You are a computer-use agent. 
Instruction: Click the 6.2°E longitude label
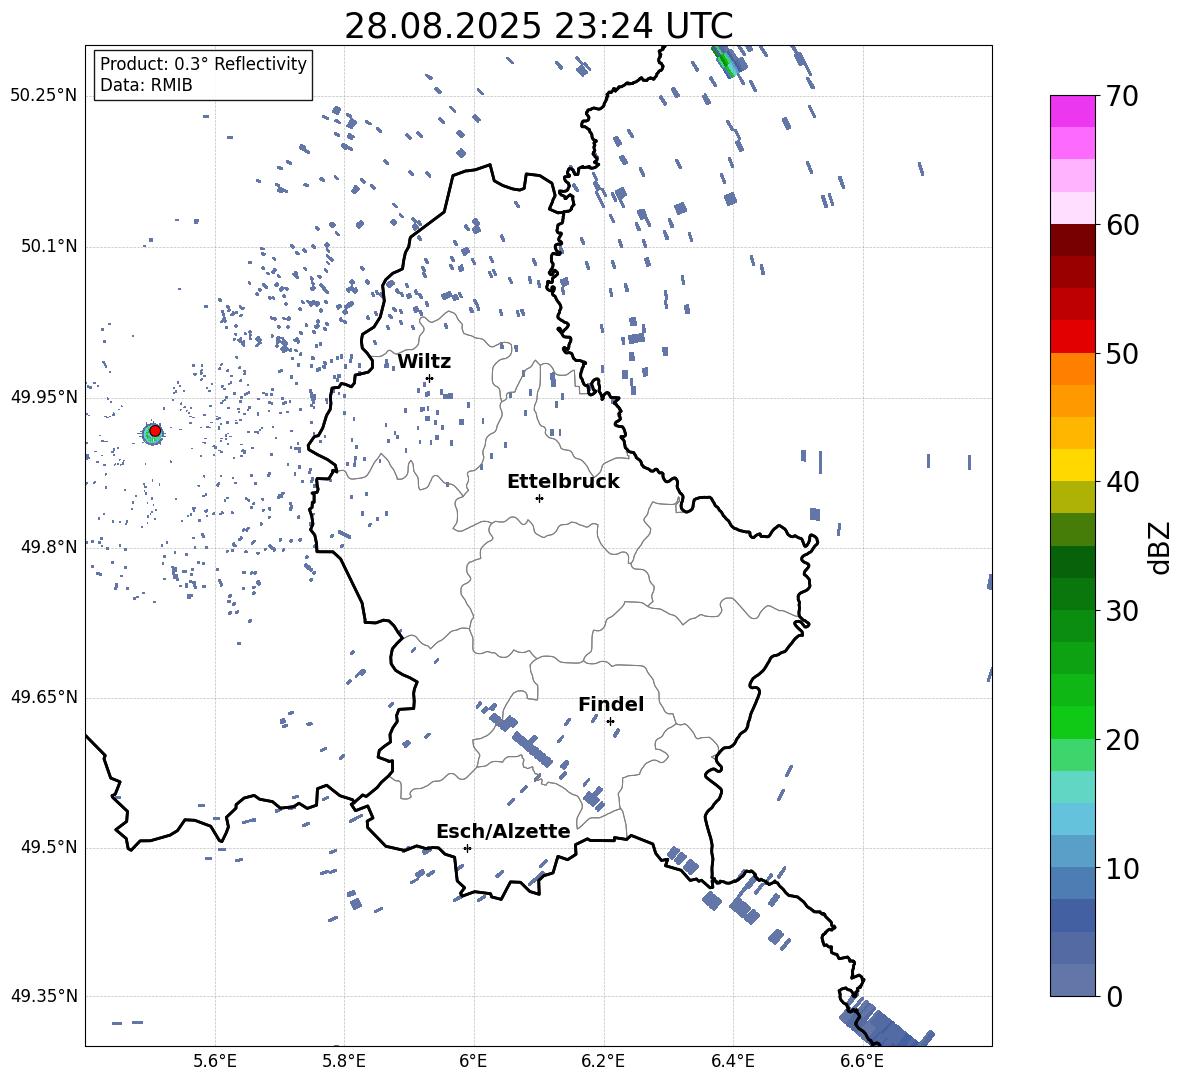[x=603, y=1061]
